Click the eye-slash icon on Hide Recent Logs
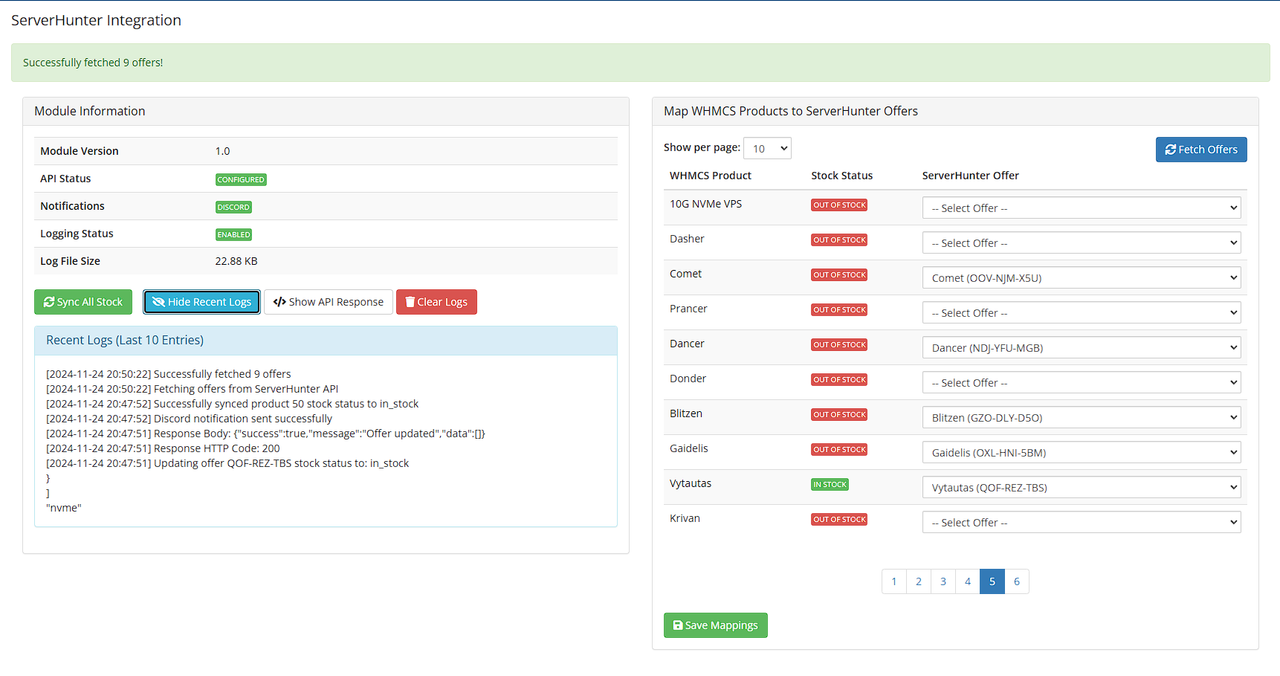Viewport: 1280px width, 676px height. point(158,302)
